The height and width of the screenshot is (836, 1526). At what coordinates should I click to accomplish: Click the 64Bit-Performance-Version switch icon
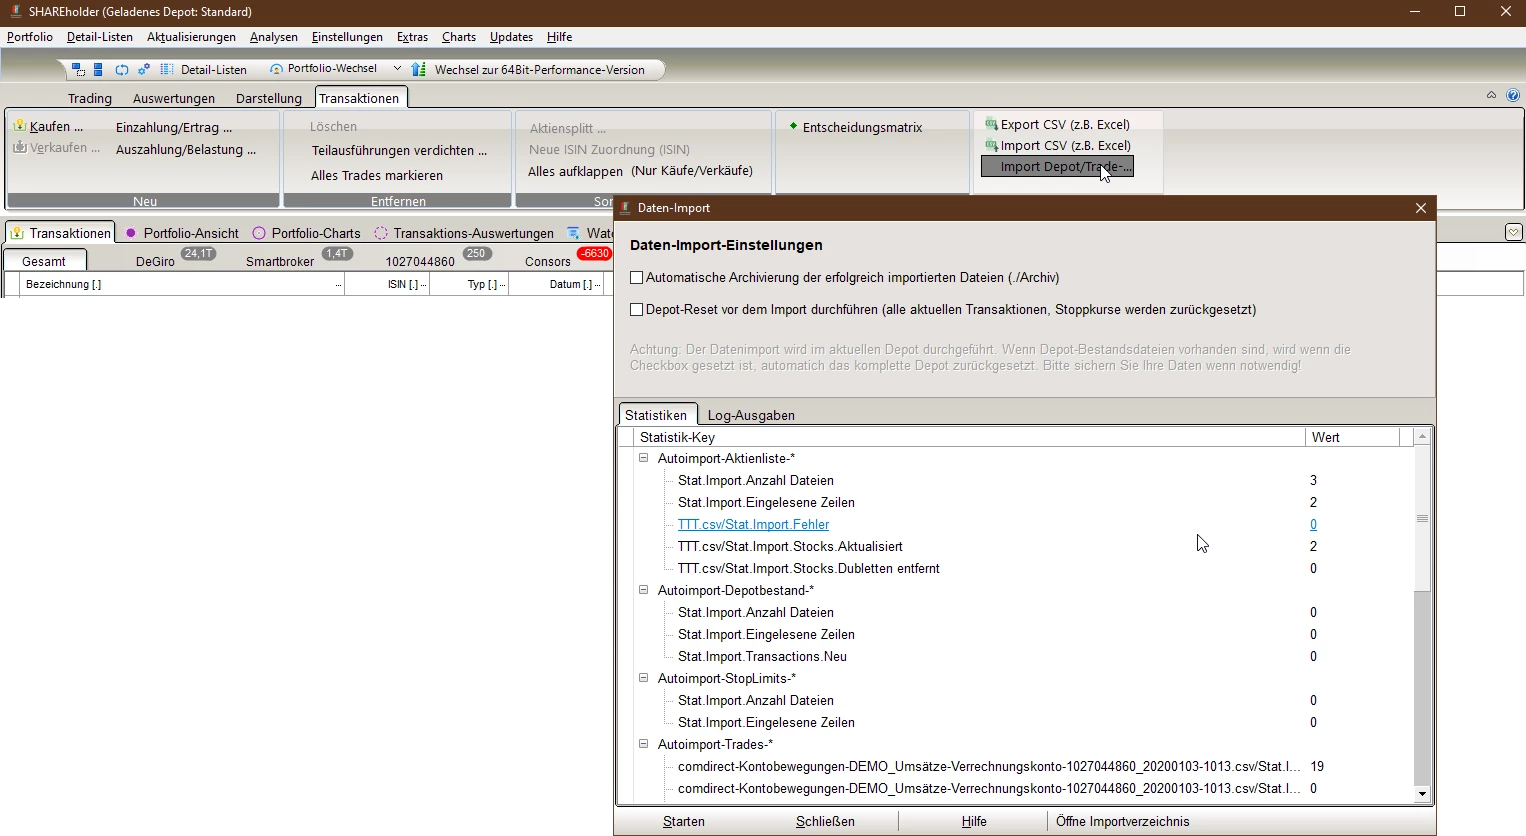(419, 70)
